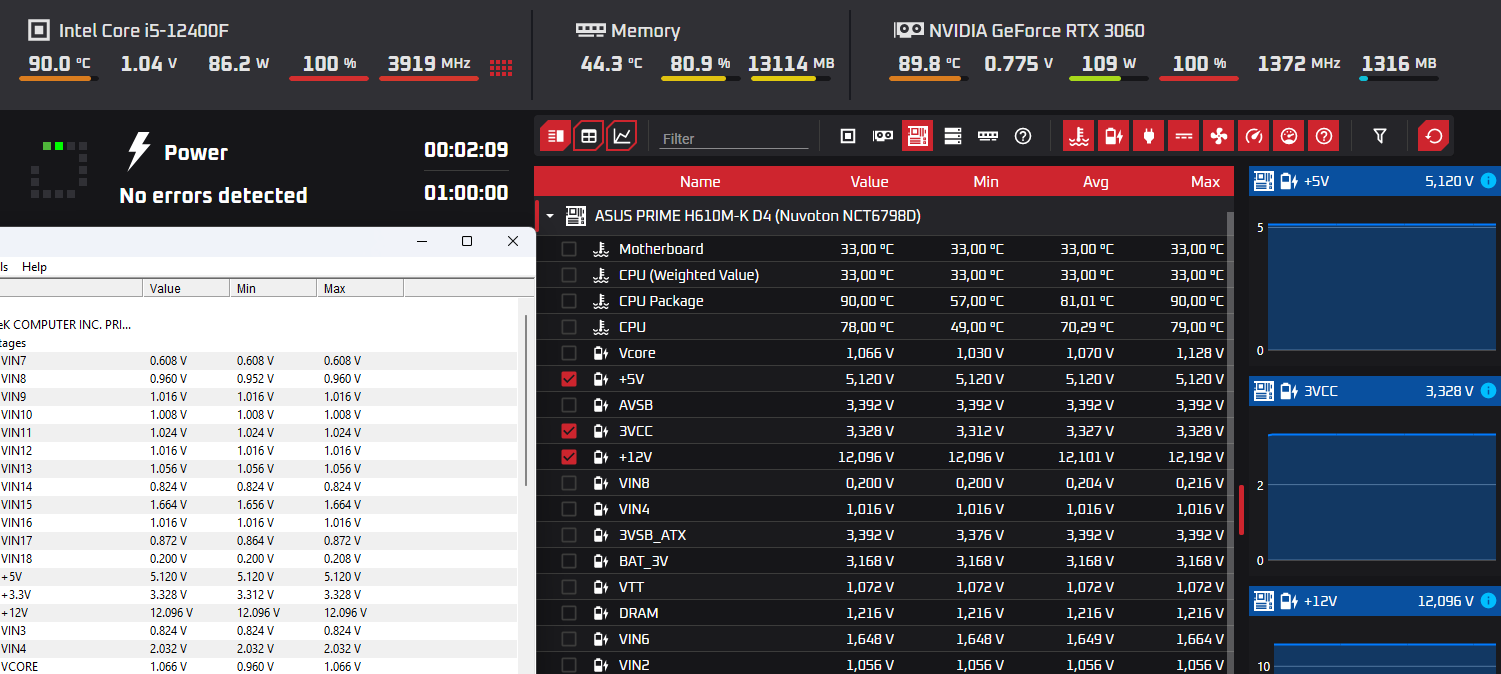This screenshot has height=674, width=1501.
Task: Check the CPU Package checkbox
Action: (569, 301)
